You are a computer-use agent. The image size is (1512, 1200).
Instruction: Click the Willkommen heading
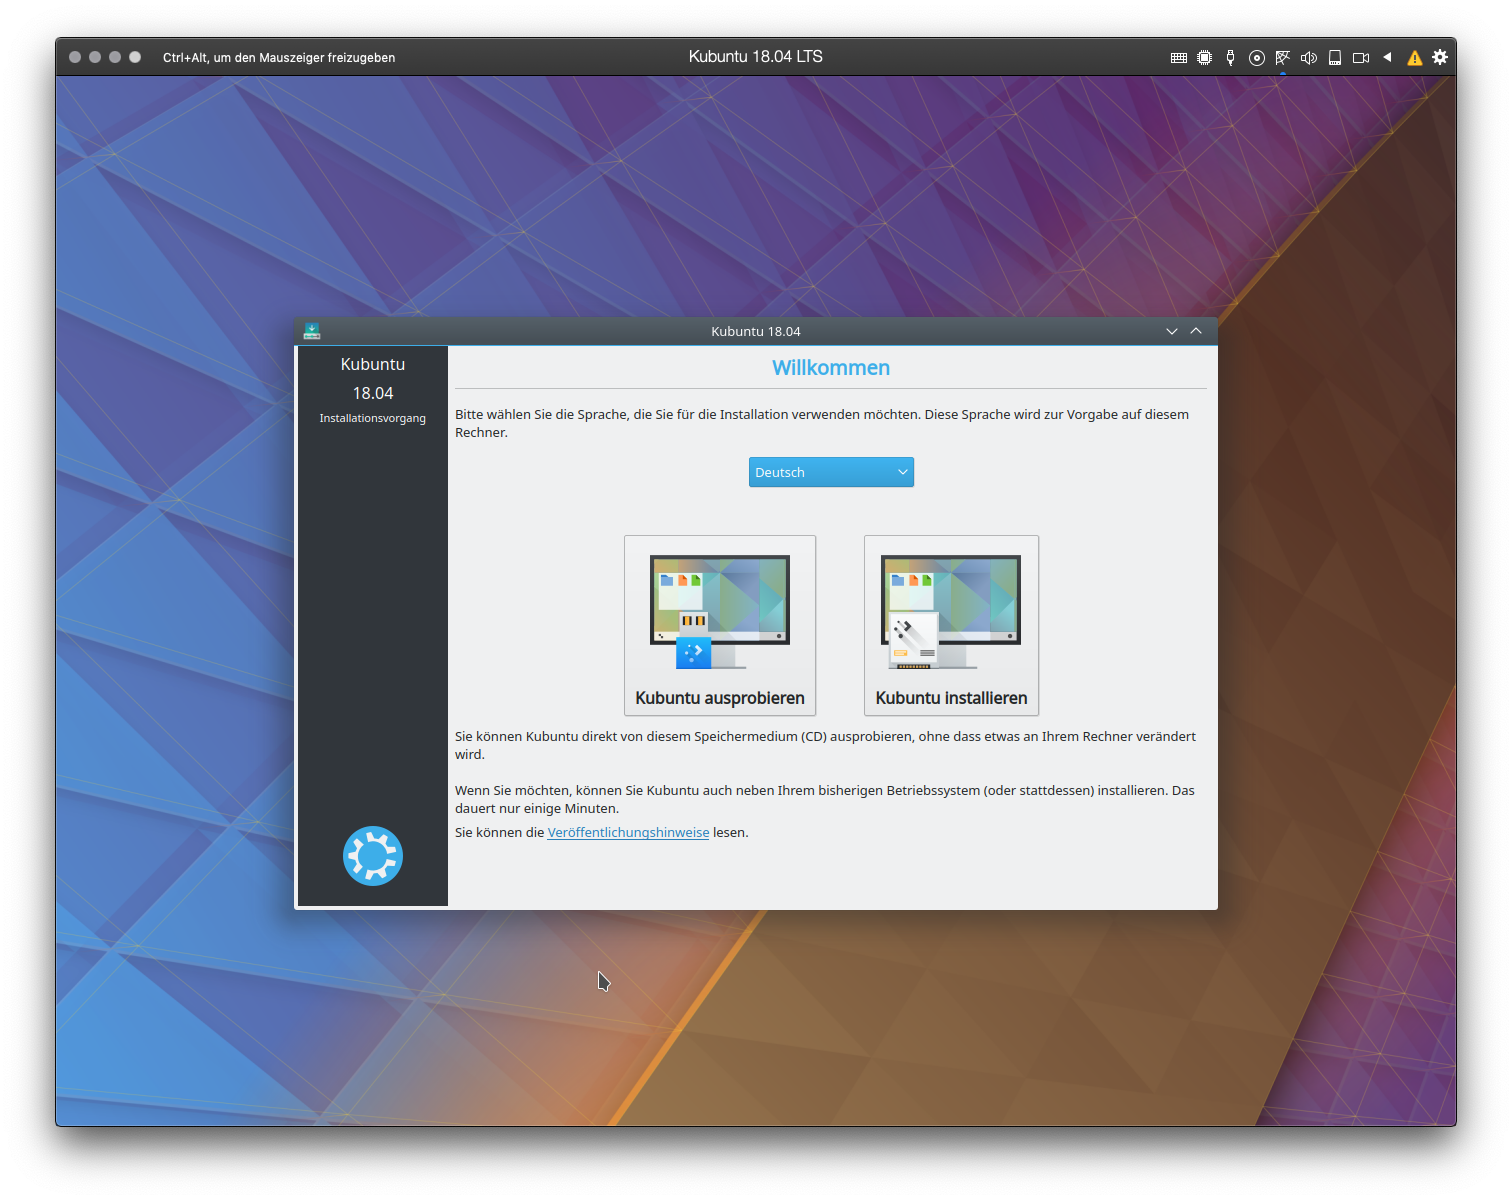coord(831,368)
